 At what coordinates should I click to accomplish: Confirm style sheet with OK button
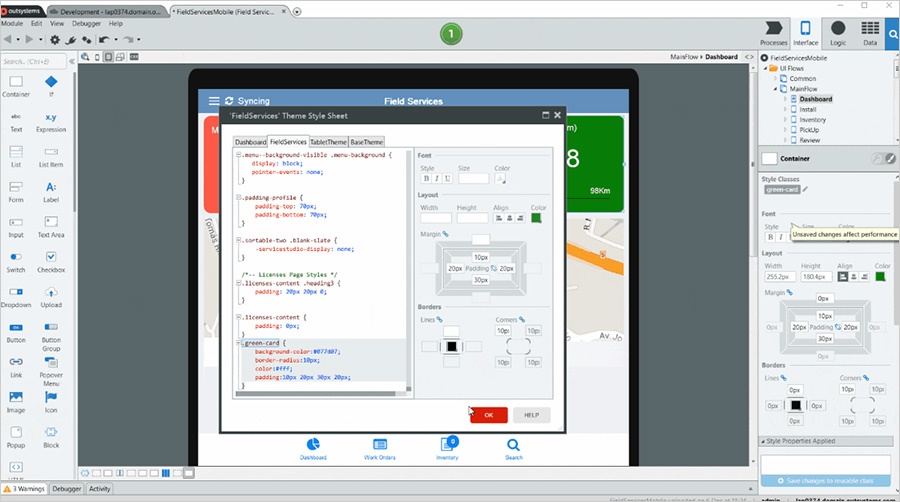pyautogui.click(x=488, y=415)
